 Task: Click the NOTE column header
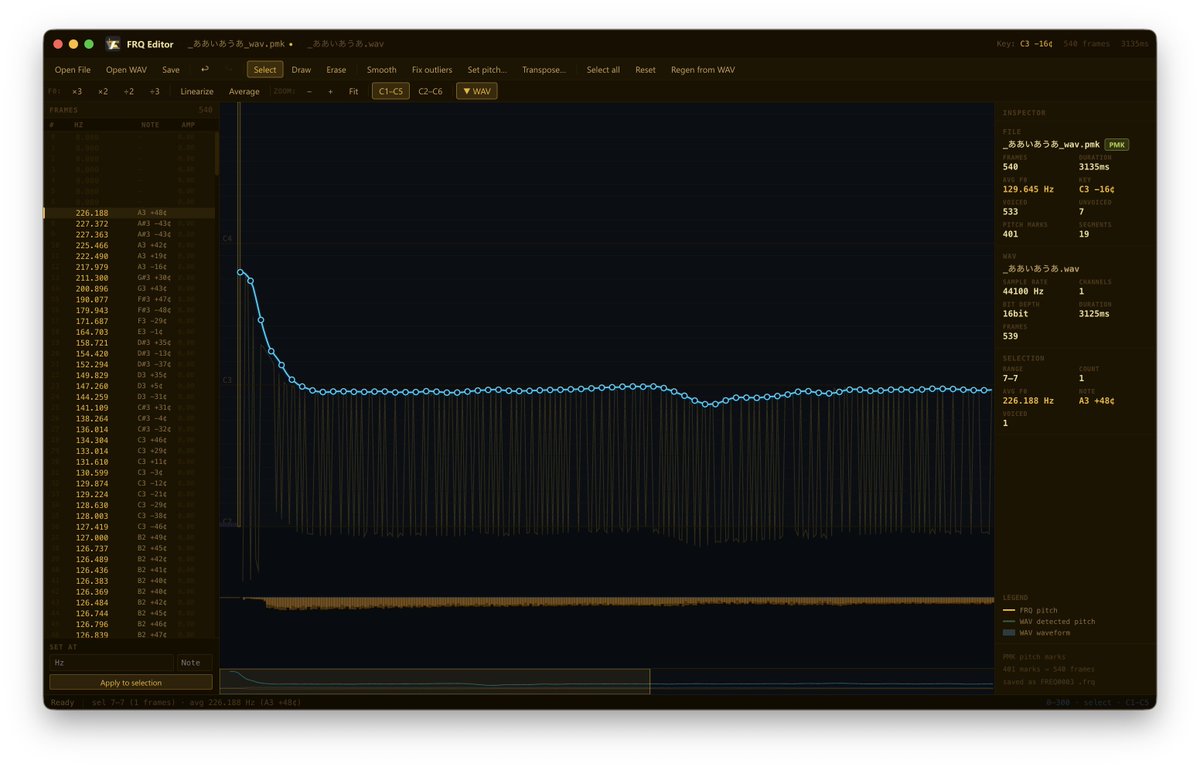(150, 125)
